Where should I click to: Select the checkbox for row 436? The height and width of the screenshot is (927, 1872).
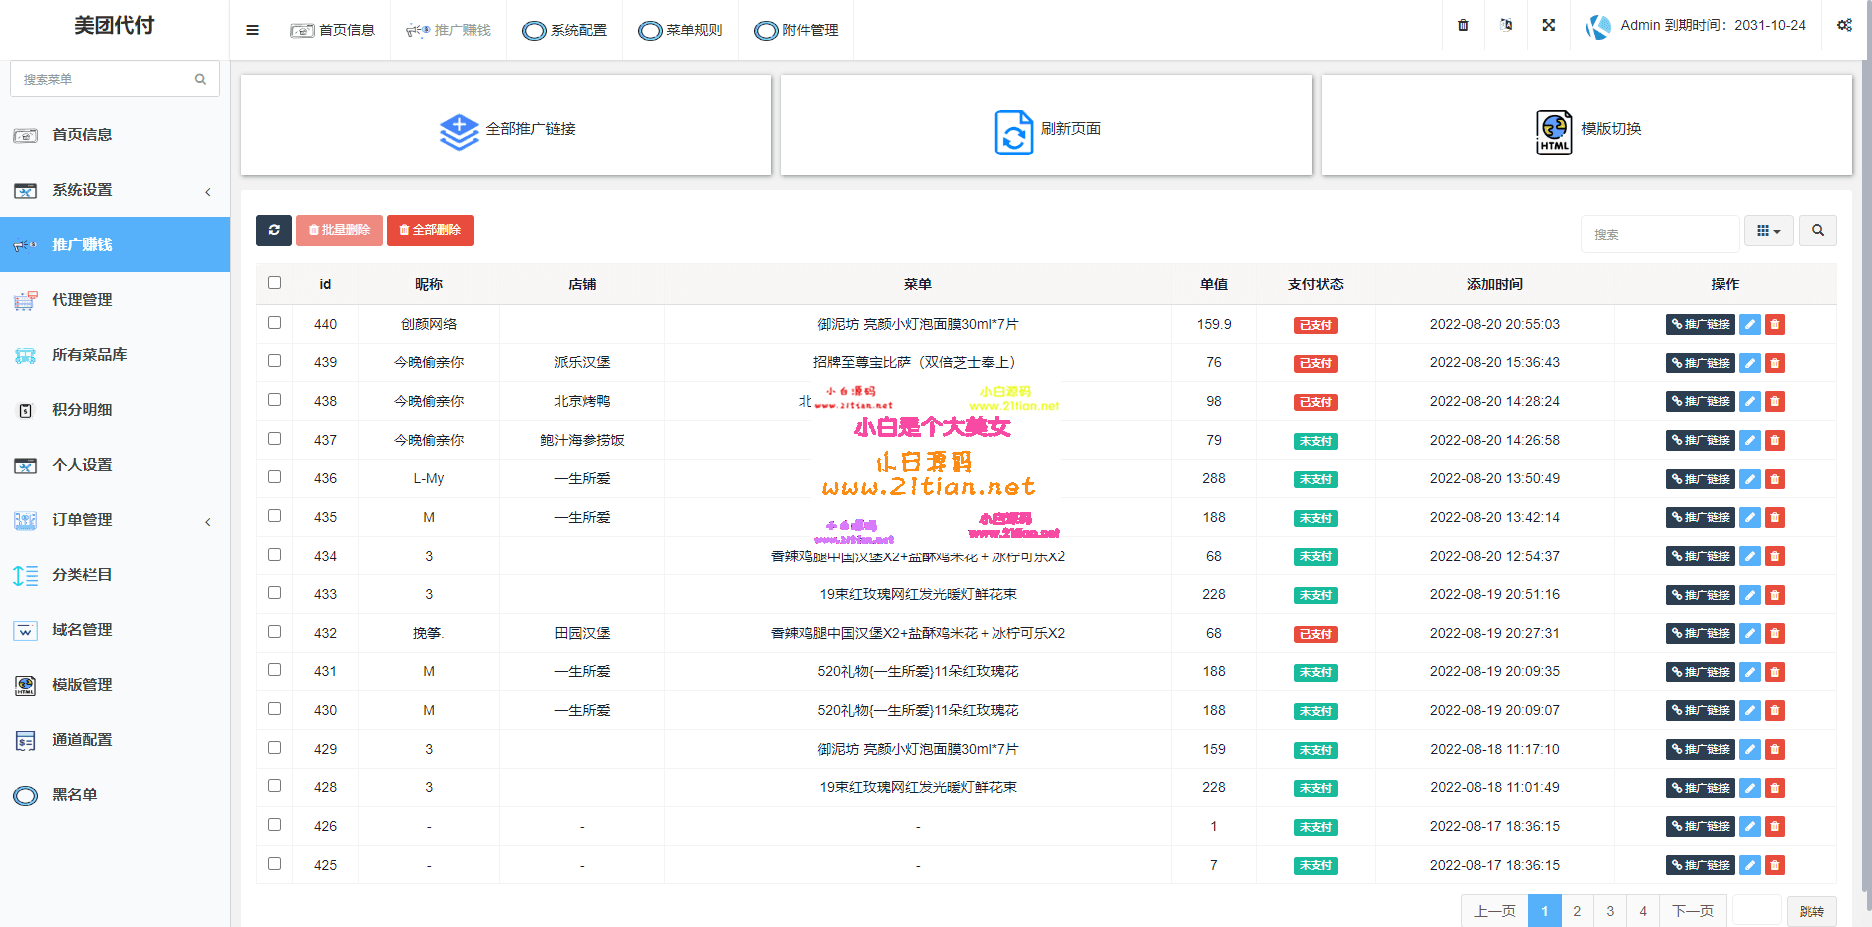point(274,477)
